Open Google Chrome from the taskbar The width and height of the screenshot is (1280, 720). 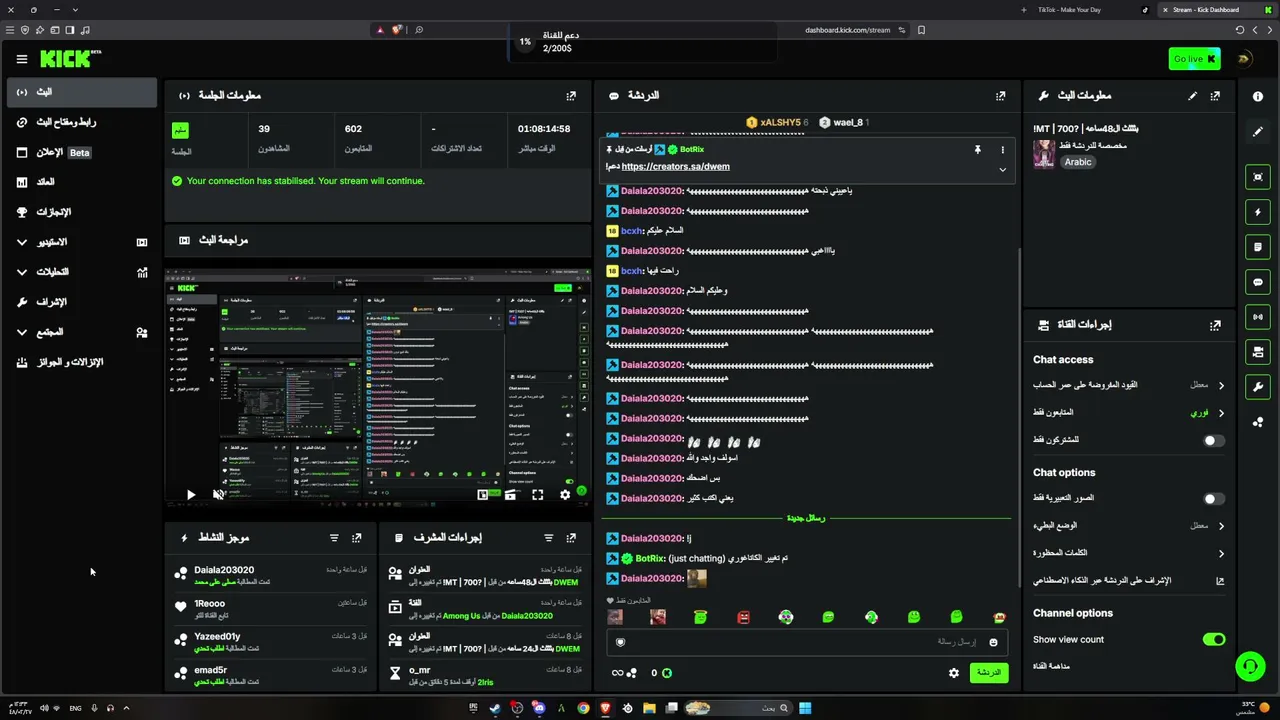tap(583, 708)
